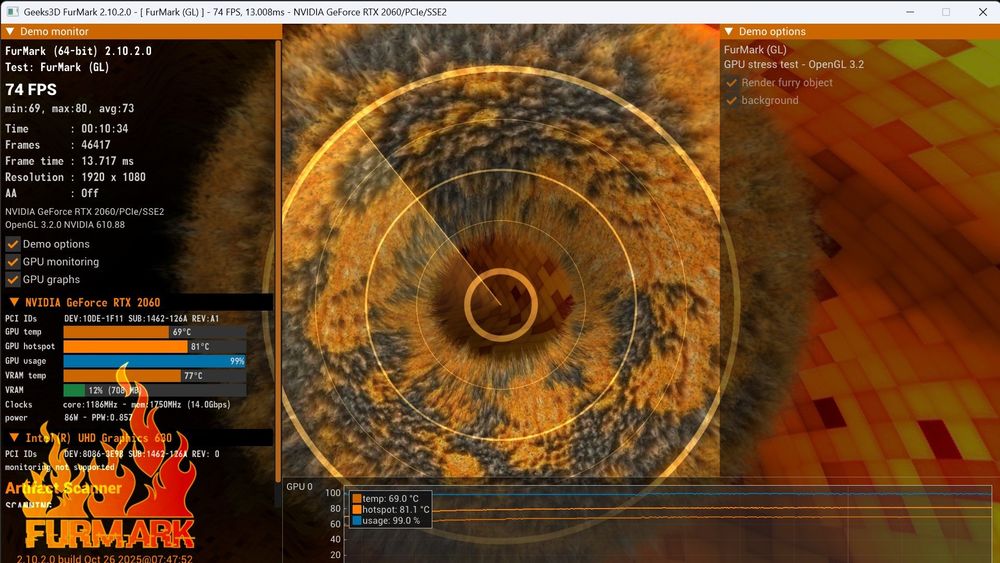Minimize the FurMark window
Screen dimensions: 1000x563
coord(910,12)
